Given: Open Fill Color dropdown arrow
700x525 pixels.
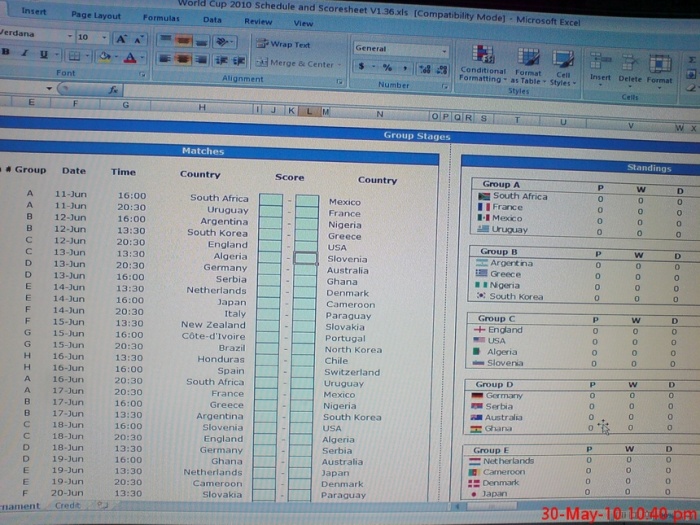Looking at the screenshot, I should (x=116, y=57).
